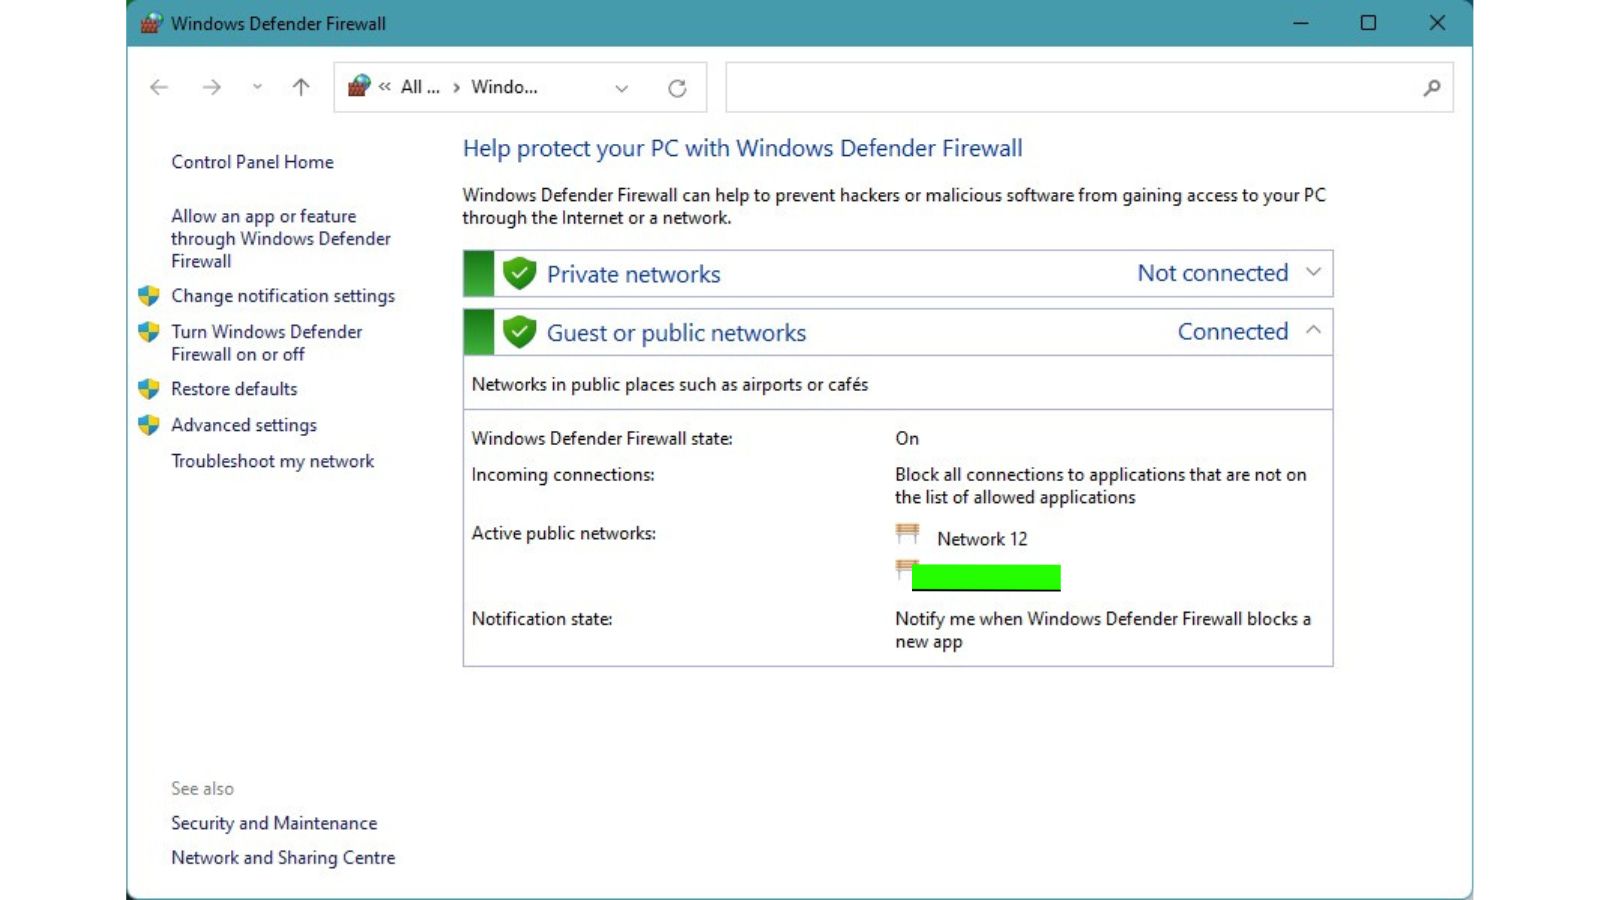Click inside the Control Panel search box

coord(1089,87)
